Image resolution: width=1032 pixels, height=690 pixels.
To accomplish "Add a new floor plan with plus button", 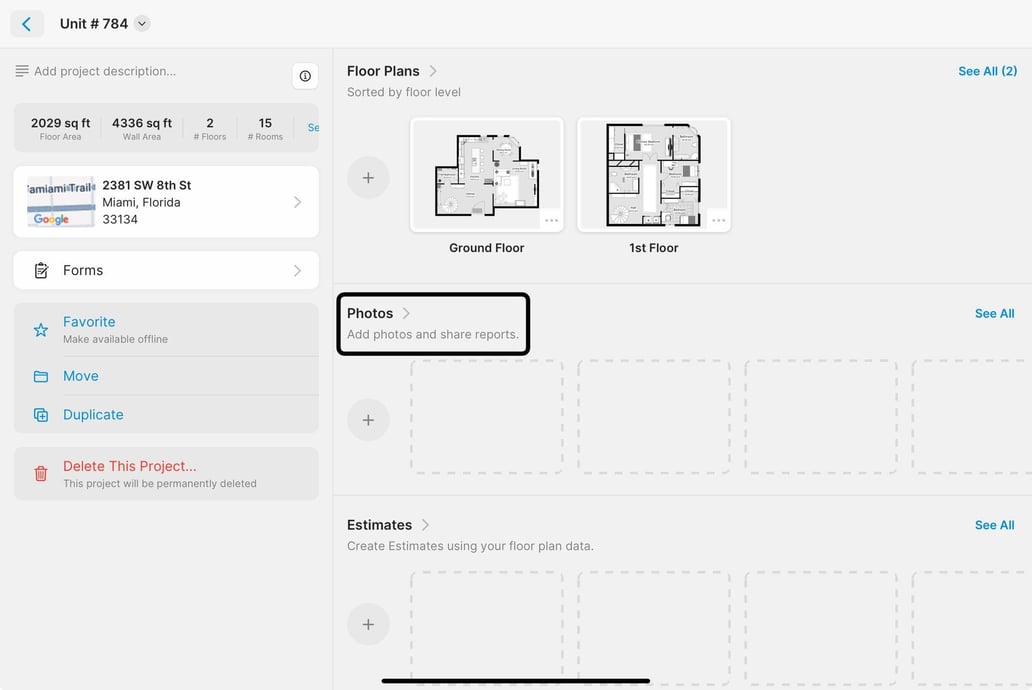I will click(x=368, y=177).
